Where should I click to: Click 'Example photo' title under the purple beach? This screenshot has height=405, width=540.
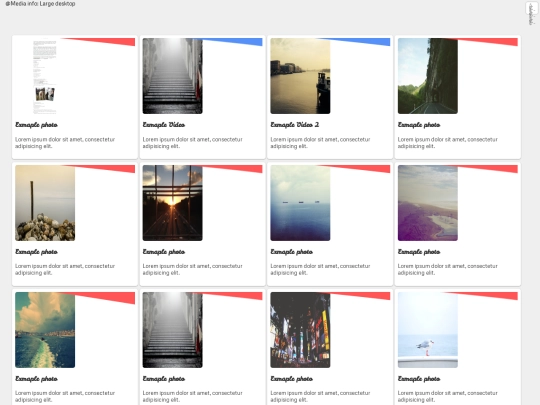click(419, 252)
